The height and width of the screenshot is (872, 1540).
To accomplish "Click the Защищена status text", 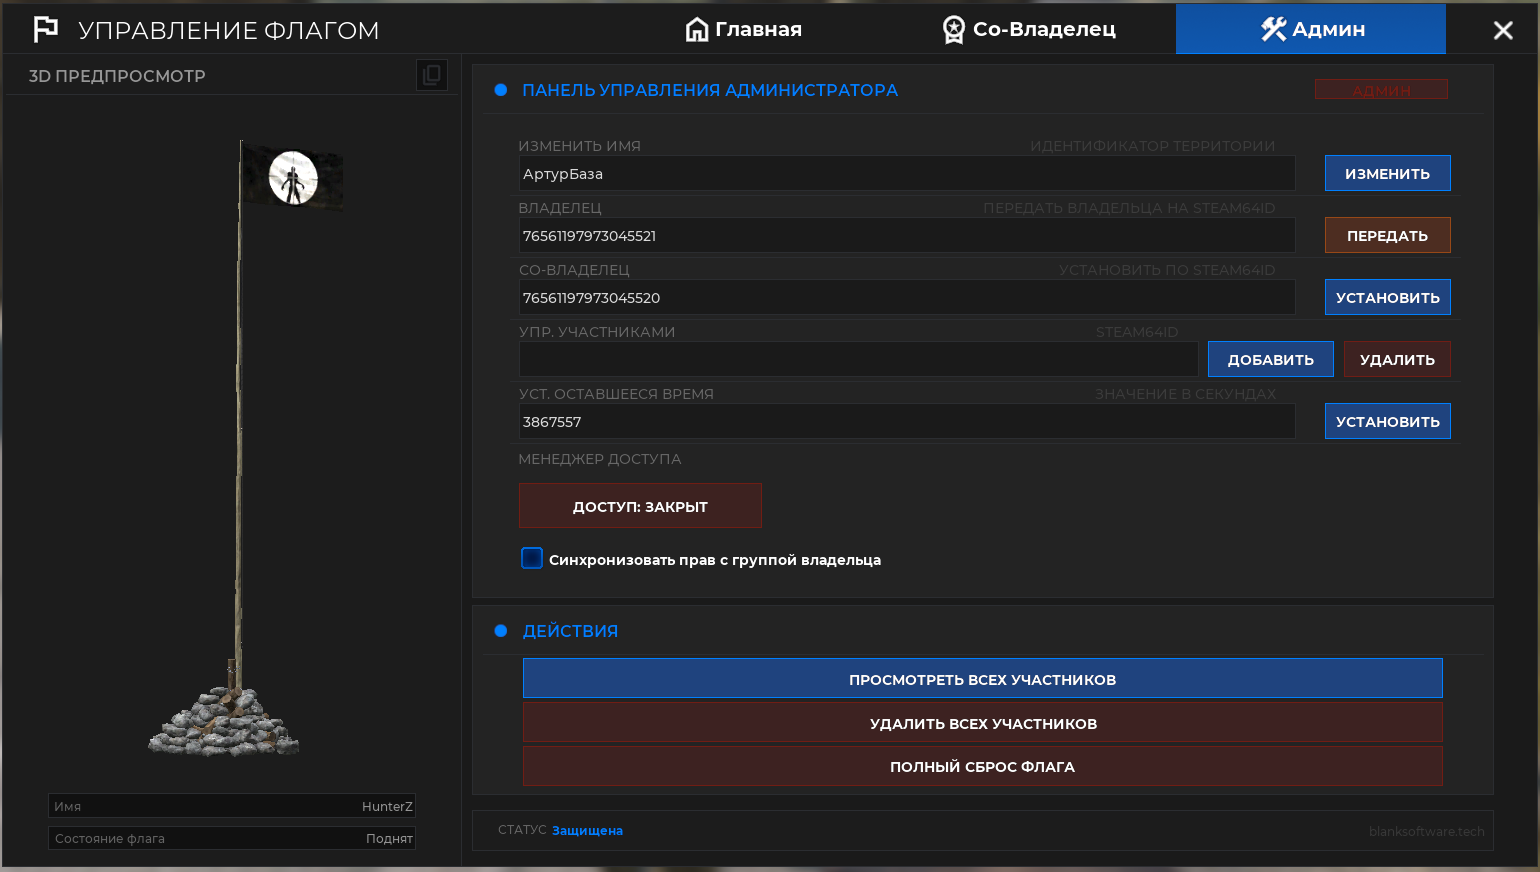I will click(587, 830).
